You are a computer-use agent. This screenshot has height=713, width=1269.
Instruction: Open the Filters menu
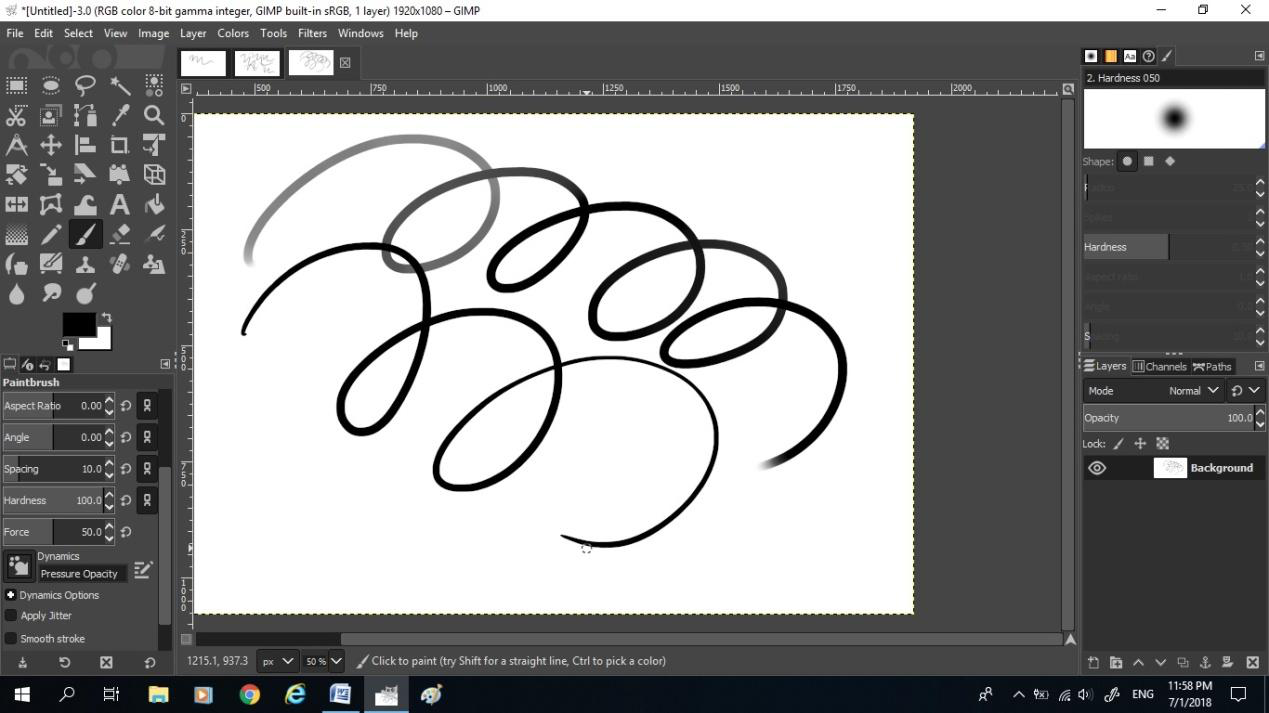click(x=312, y=33)
